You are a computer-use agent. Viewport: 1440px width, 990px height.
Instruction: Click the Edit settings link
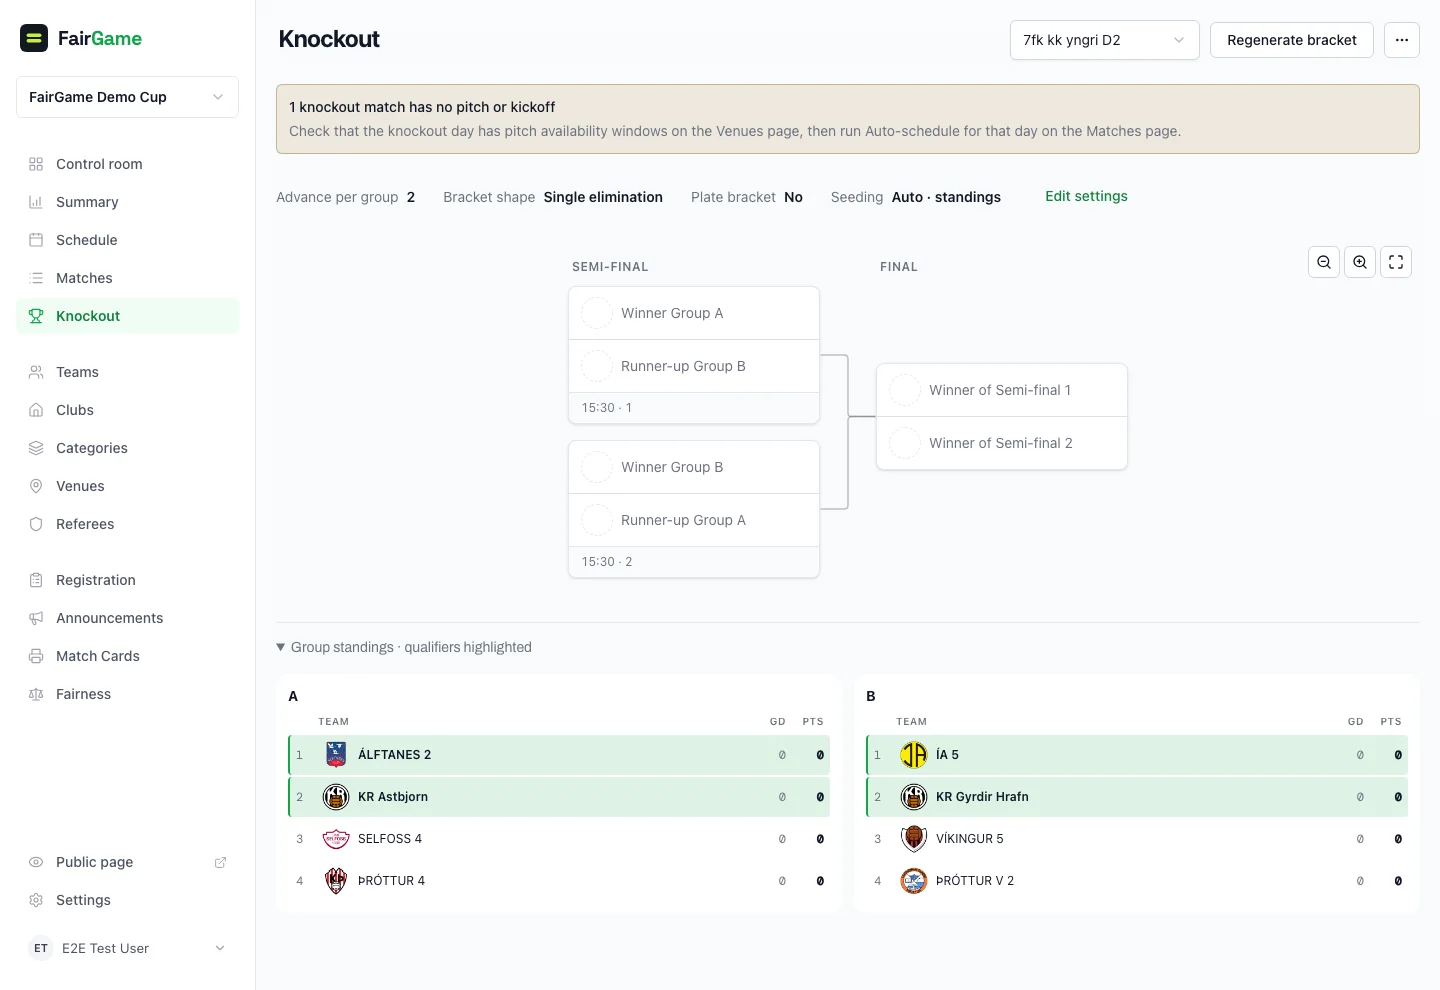pyautogui.click(x=1086, y=196)
